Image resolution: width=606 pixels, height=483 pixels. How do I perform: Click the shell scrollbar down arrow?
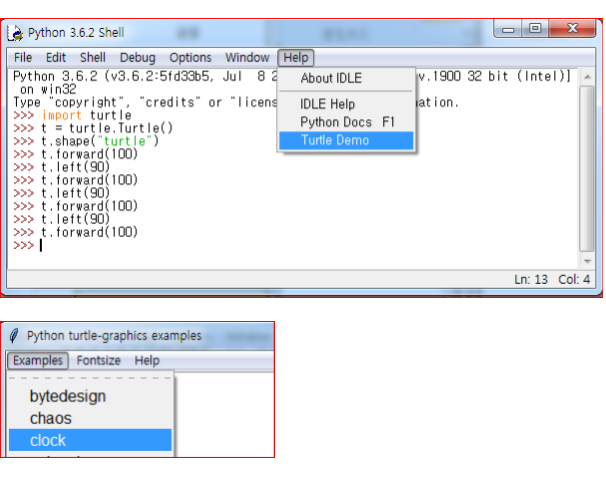coord(587,262)
